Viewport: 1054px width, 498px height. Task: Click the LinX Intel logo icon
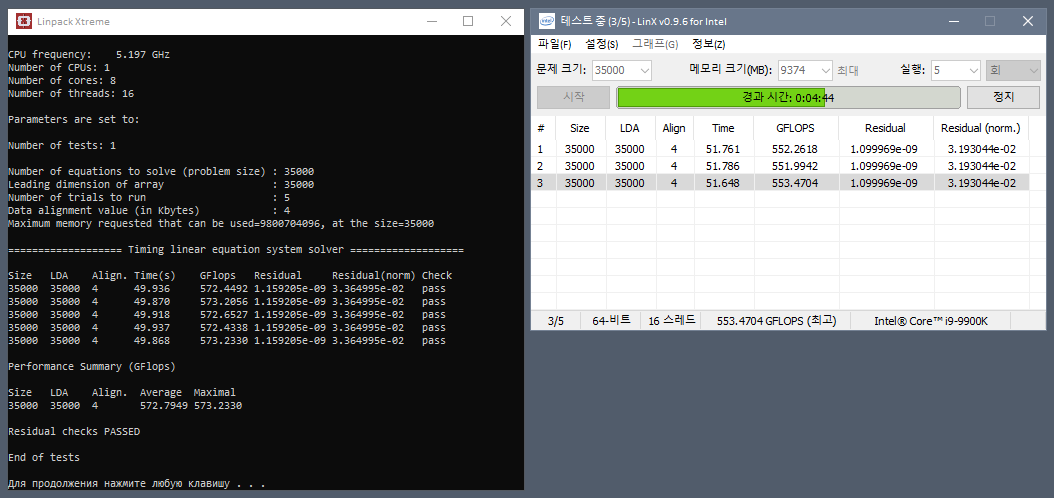pos(547,22)
